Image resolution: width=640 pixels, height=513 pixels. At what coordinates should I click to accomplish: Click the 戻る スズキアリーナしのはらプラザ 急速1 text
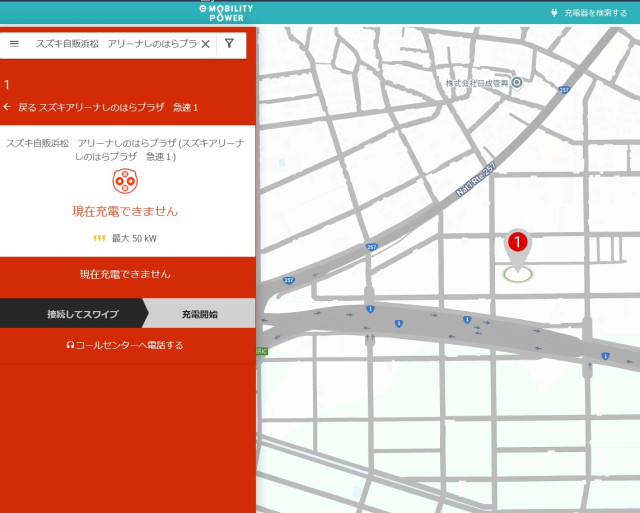[x=108, y=107]
